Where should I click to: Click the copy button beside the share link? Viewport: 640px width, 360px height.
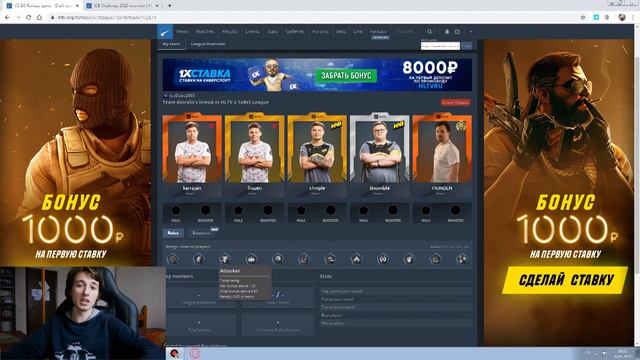coord(467,46)
